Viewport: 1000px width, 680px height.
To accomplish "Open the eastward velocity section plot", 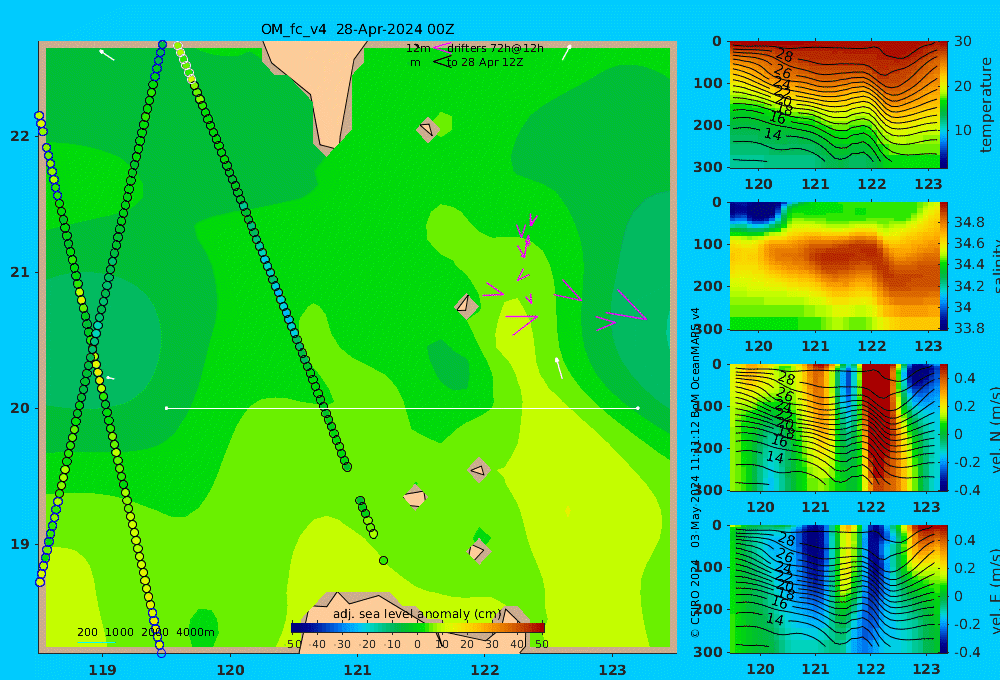I will 834,589.
